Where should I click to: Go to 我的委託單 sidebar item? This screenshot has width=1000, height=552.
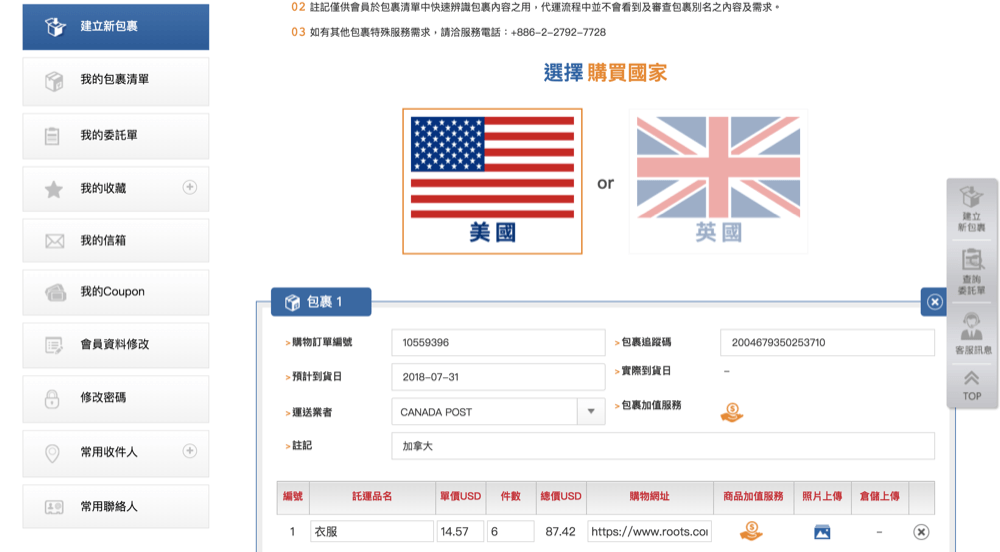click(115, 135)
